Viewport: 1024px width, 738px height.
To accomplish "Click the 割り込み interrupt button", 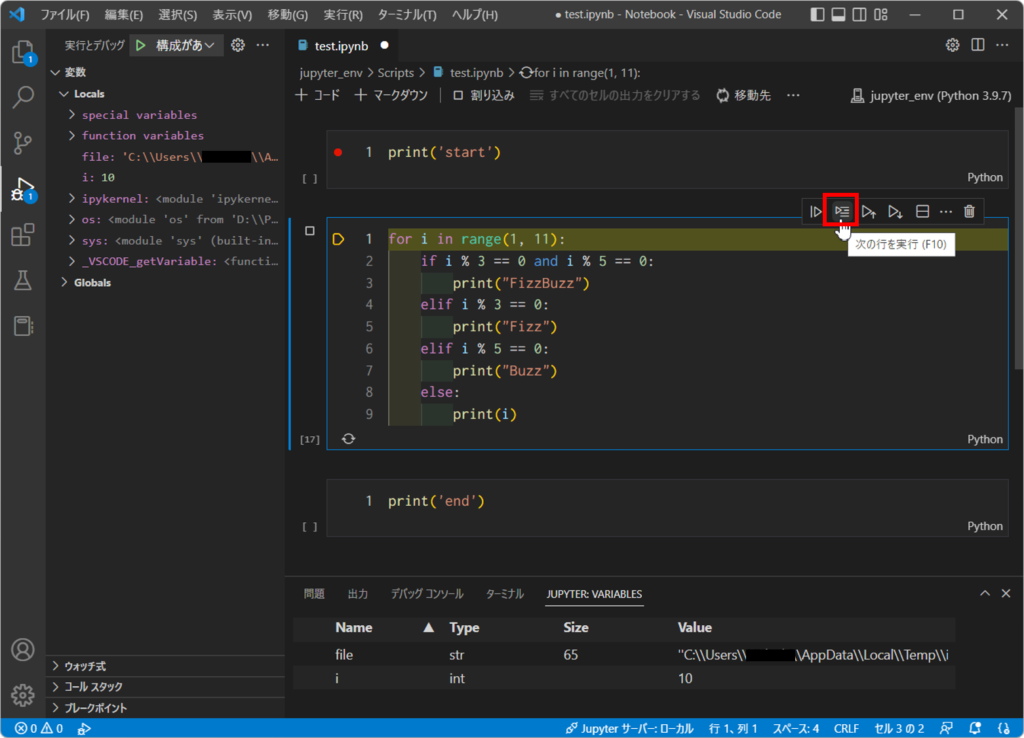I will click(x=484, y=95).
